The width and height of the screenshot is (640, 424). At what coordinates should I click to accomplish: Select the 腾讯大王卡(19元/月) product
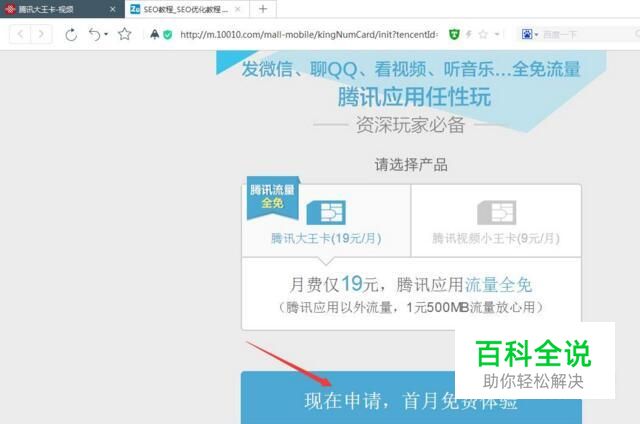[x=326, y=220]
